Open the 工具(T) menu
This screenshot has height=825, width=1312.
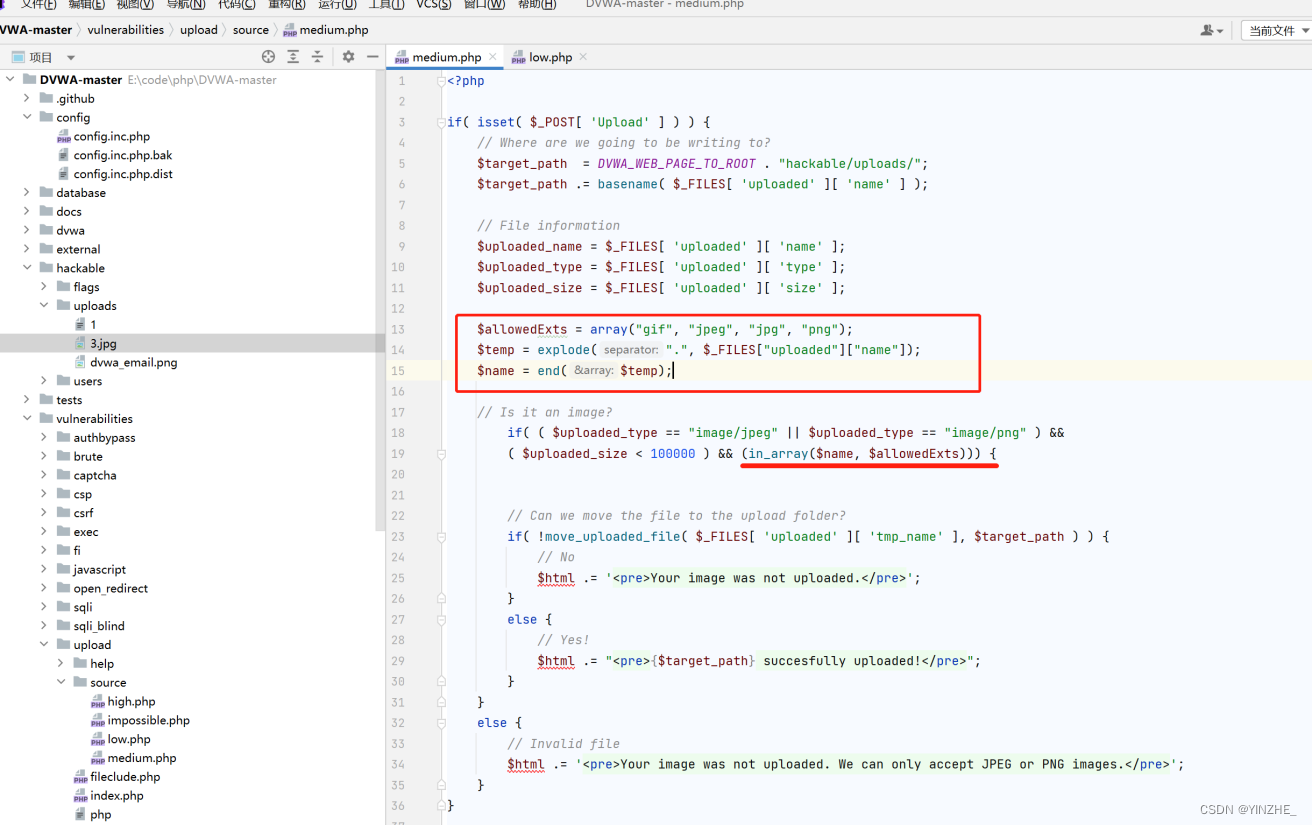point(386,5)
